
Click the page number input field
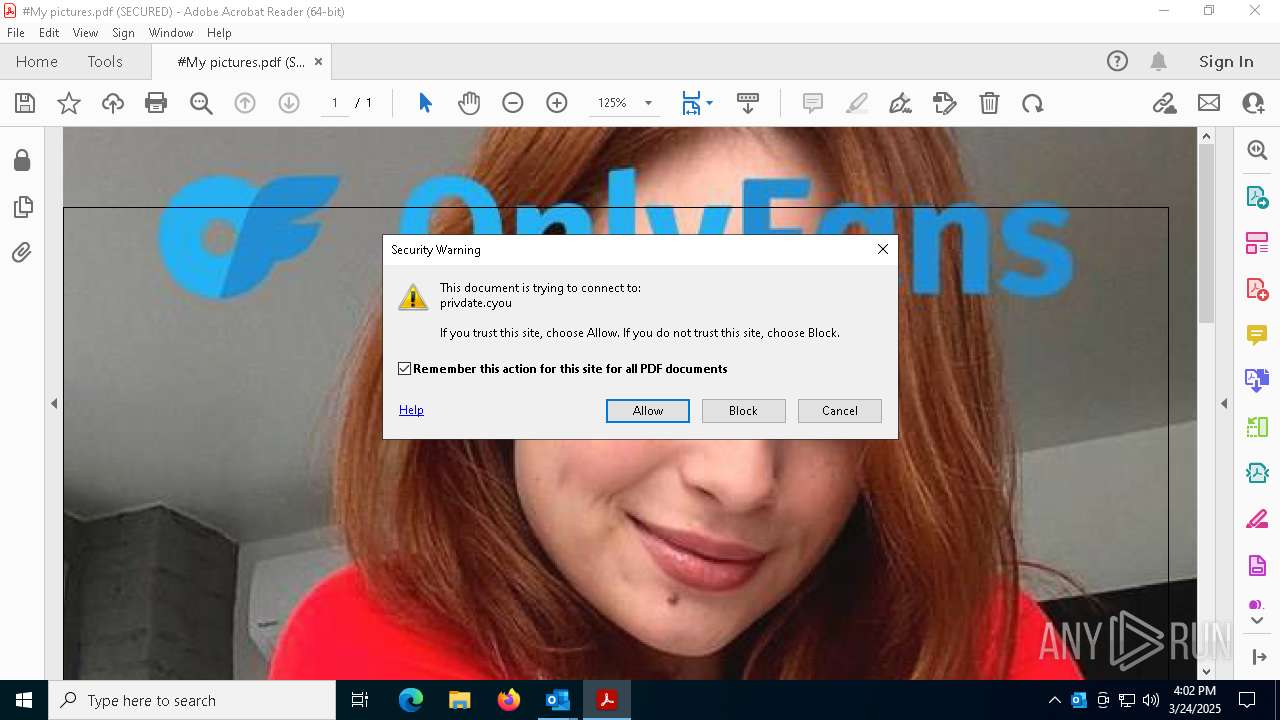coord(334,103)
